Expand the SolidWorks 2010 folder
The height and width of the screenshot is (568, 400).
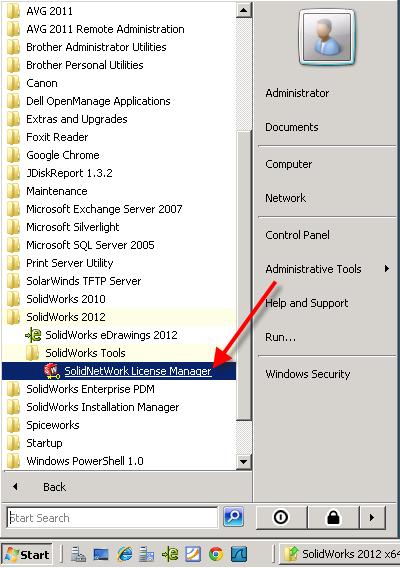coord(119,299)
